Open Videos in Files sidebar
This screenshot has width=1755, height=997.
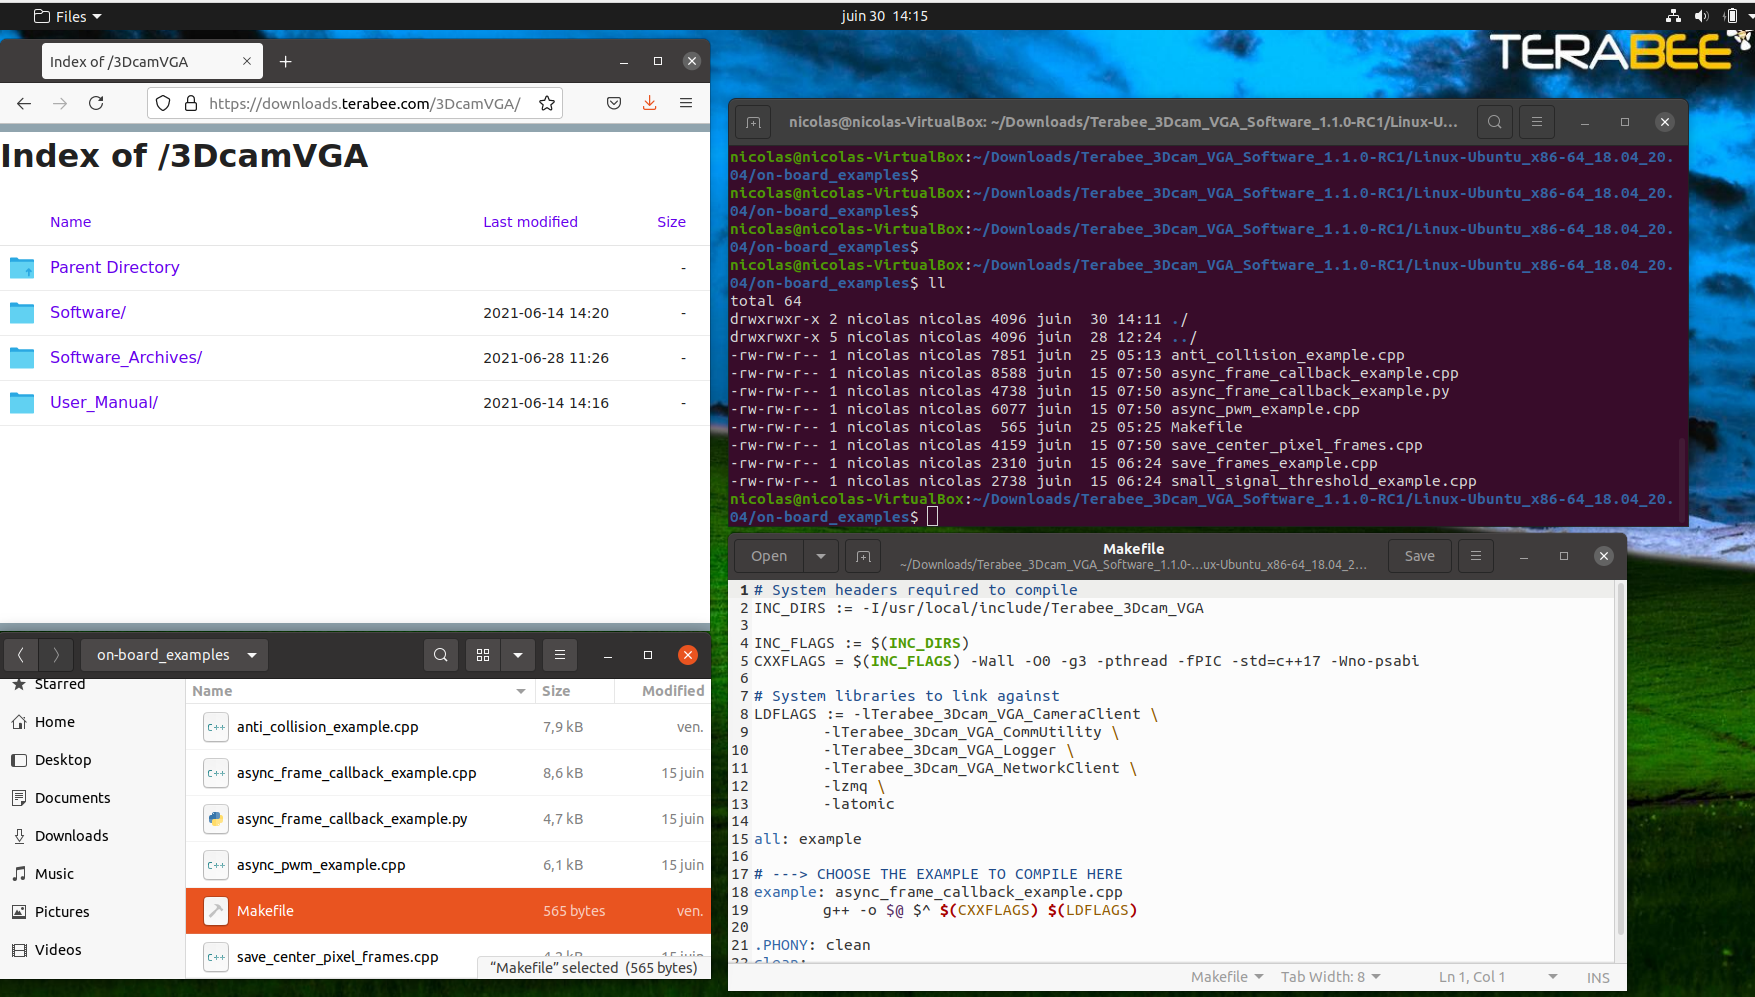(92, 950)
